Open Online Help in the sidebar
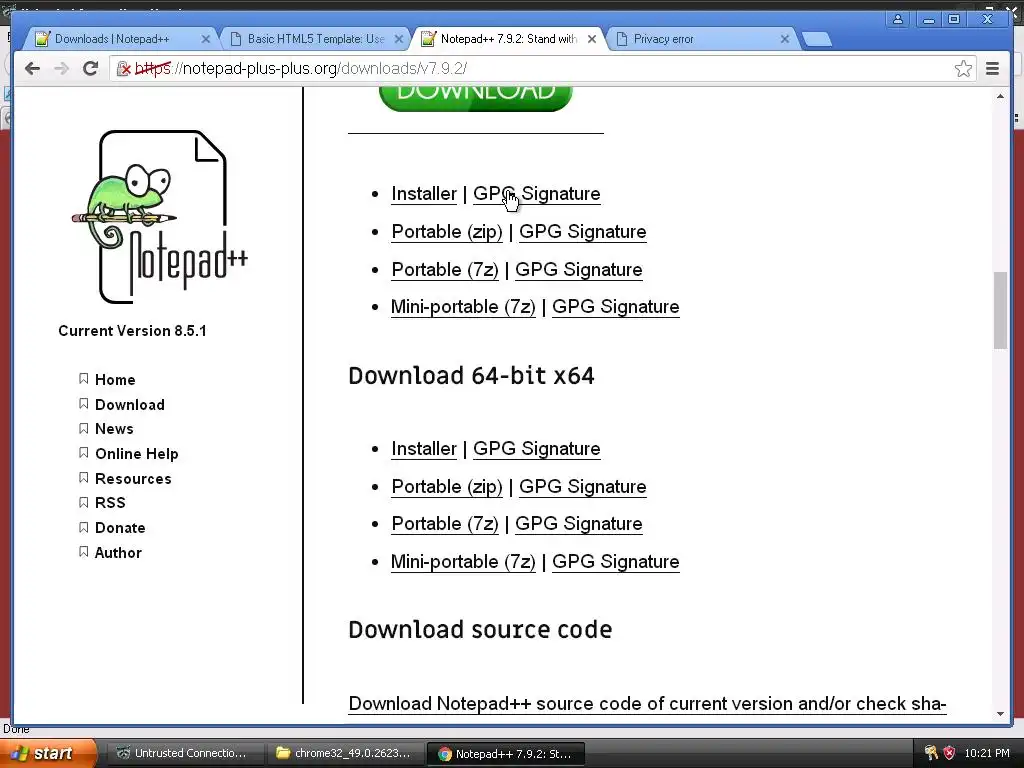Screen dimensions: 1024x768 [x=136, y=454]
